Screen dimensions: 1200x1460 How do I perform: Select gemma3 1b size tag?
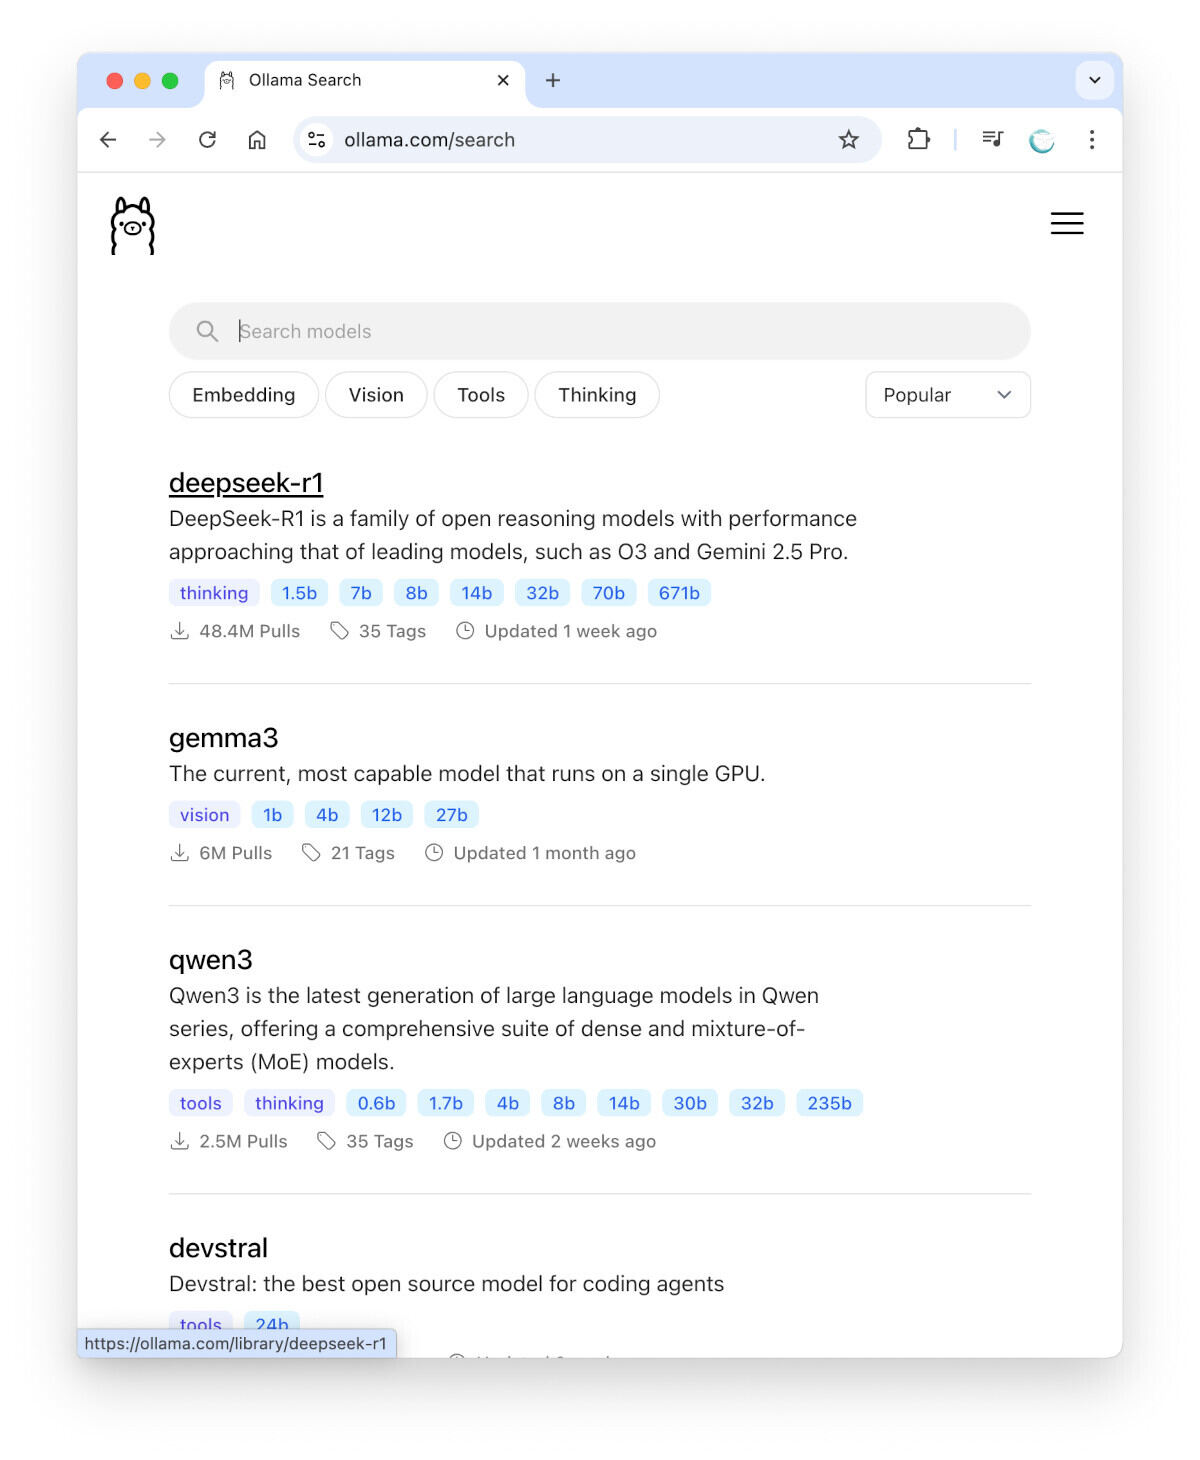[272, 815]
